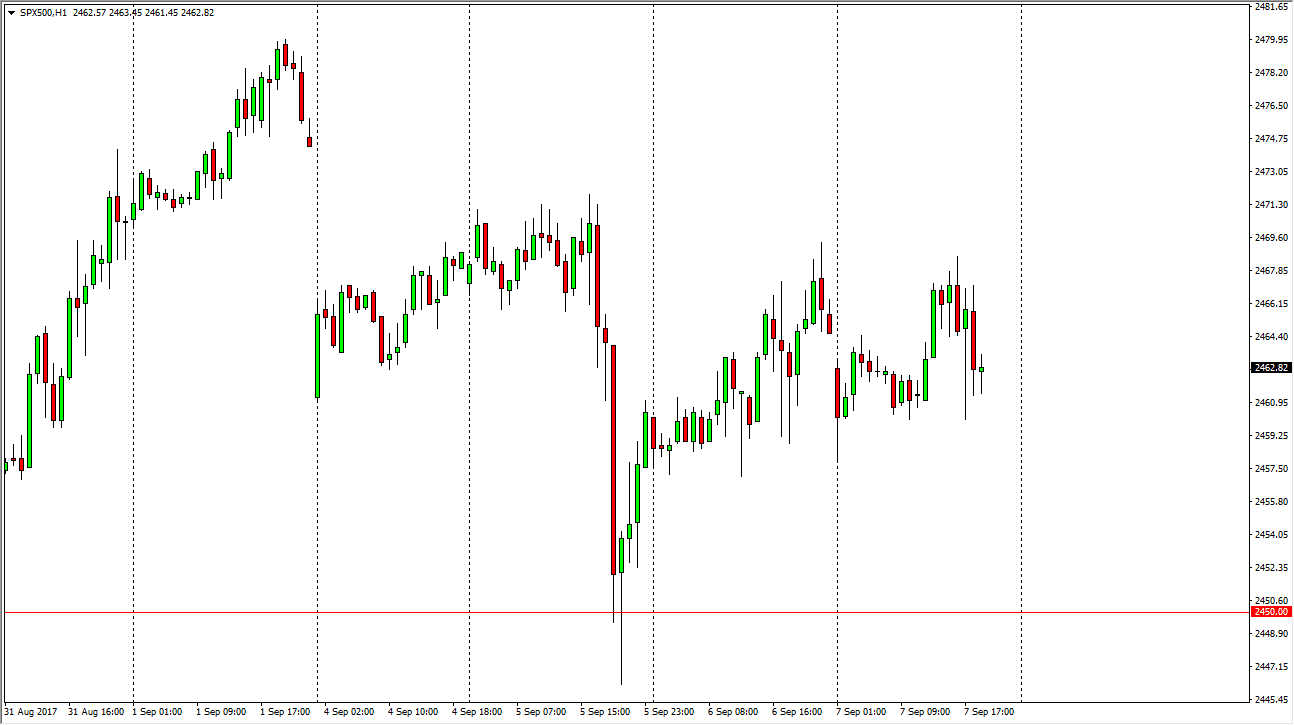Click the last small green candle on chart

981,369
